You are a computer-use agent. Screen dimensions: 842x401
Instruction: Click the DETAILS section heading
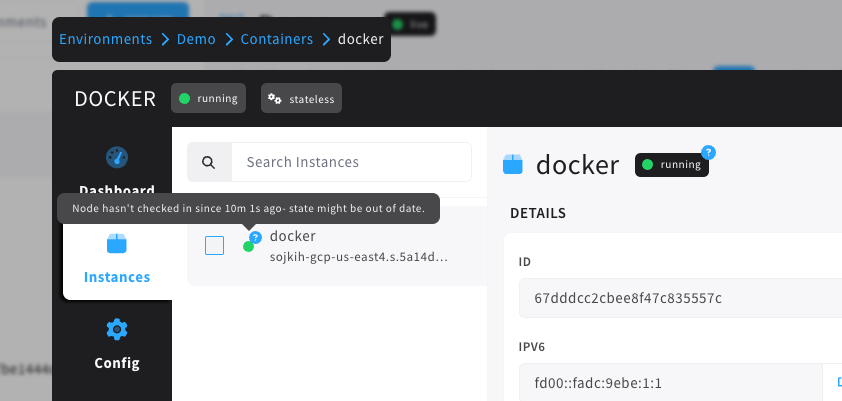[538, 213]
